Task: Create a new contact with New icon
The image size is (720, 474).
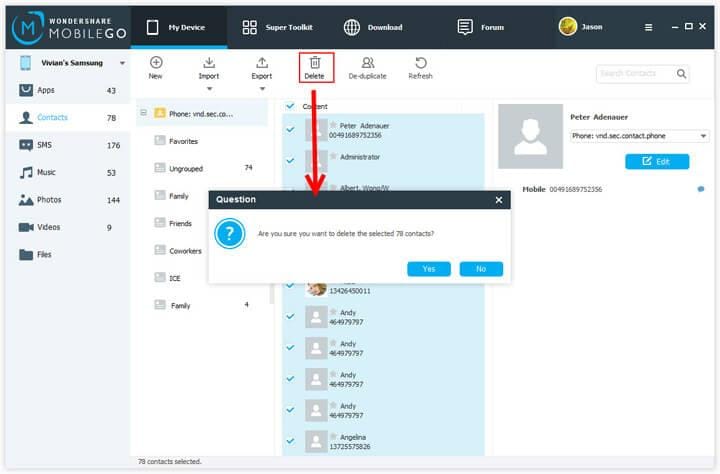Action: pos(156,62)
